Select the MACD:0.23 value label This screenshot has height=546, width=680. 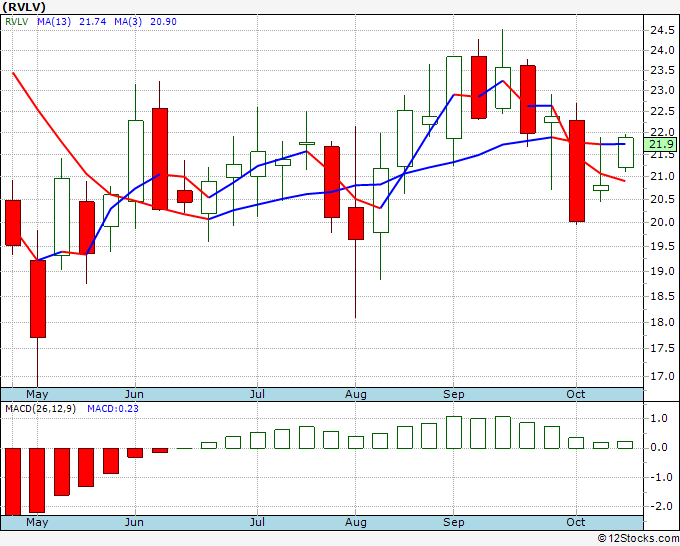pyautogui.click(x=113, y=409)
